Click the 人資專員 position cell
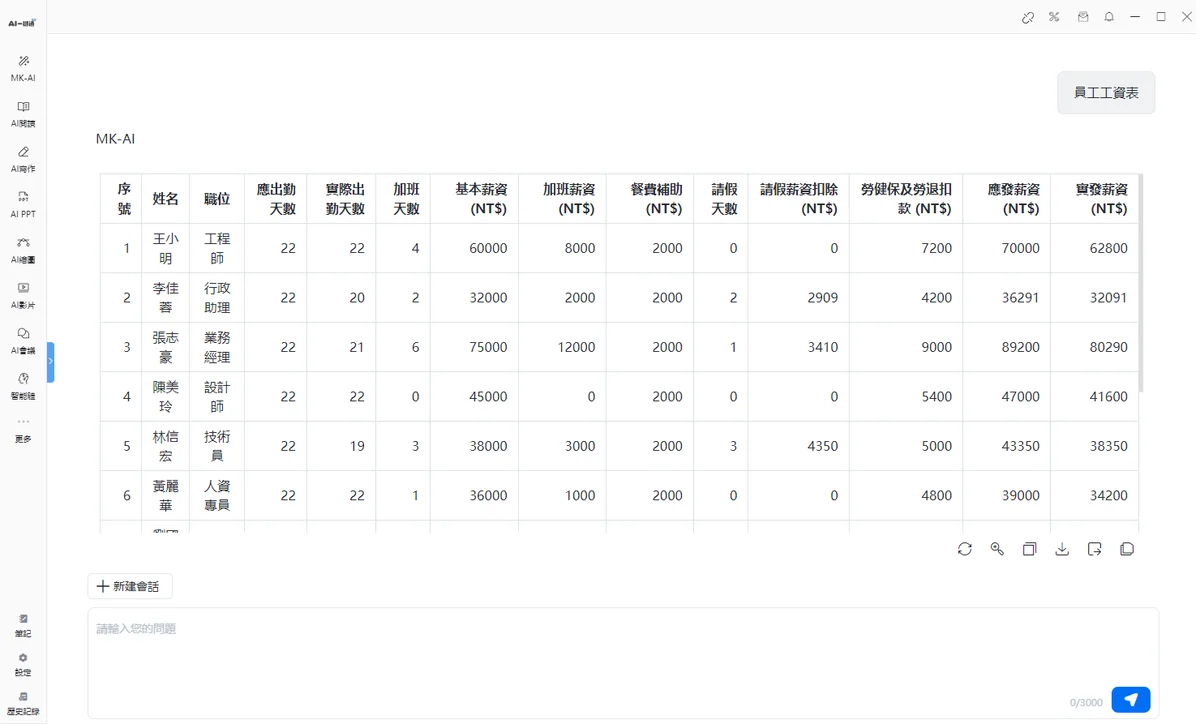Image resolution: width=1200 pixels, height=724 pixels. click(217, 495)
